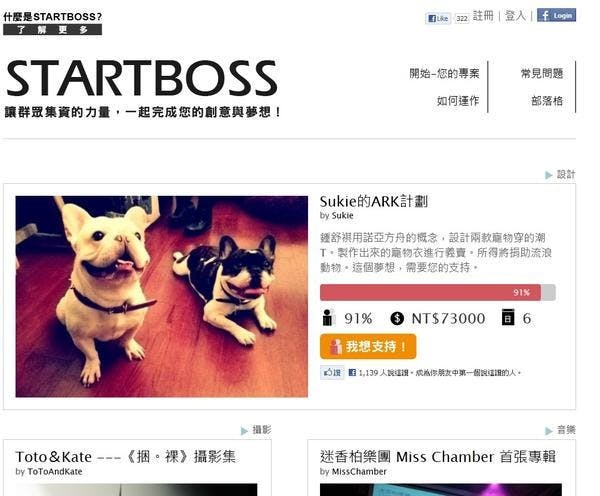Open the Sukie的ARK計劃 project title
Screen dimensions: 600x496
(374, 201)
